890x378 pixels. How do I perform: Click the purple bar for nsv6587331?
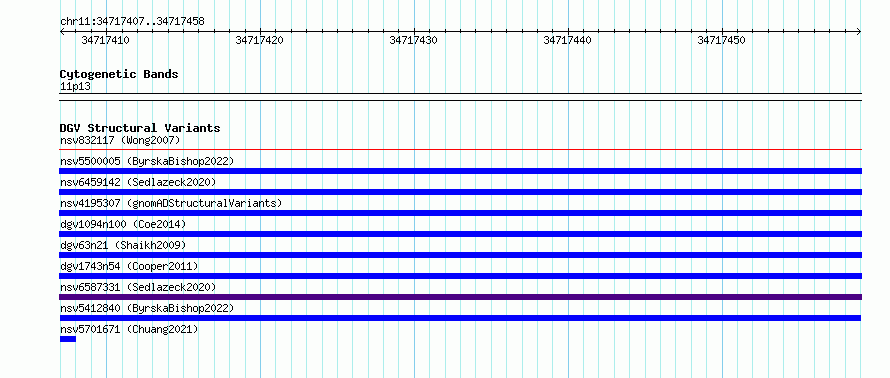460,297
